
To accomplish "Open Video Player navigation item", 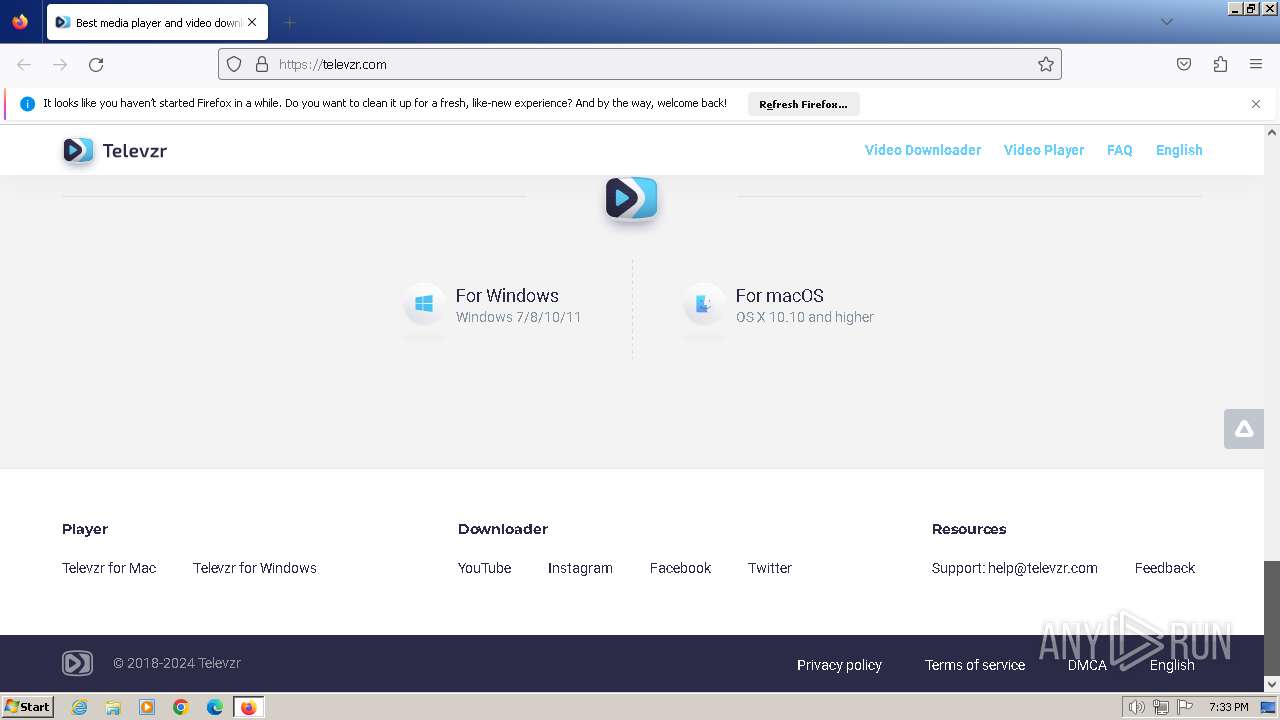I will coord(1044,150).
